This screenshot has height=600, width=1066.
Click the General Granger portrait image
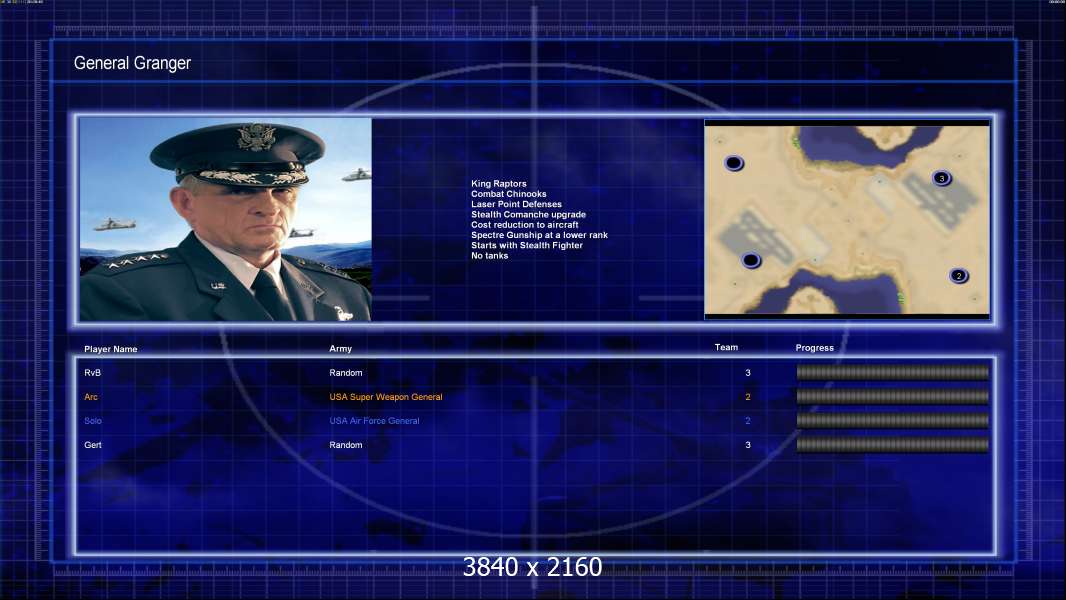225,219
